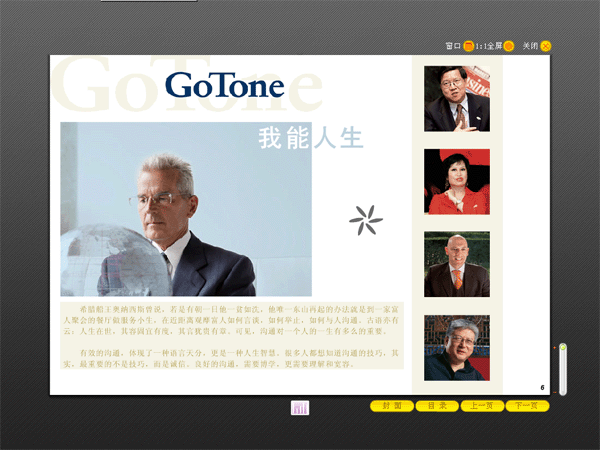Click the page number 6
600x450 pixels.
(x=542, y=388)
